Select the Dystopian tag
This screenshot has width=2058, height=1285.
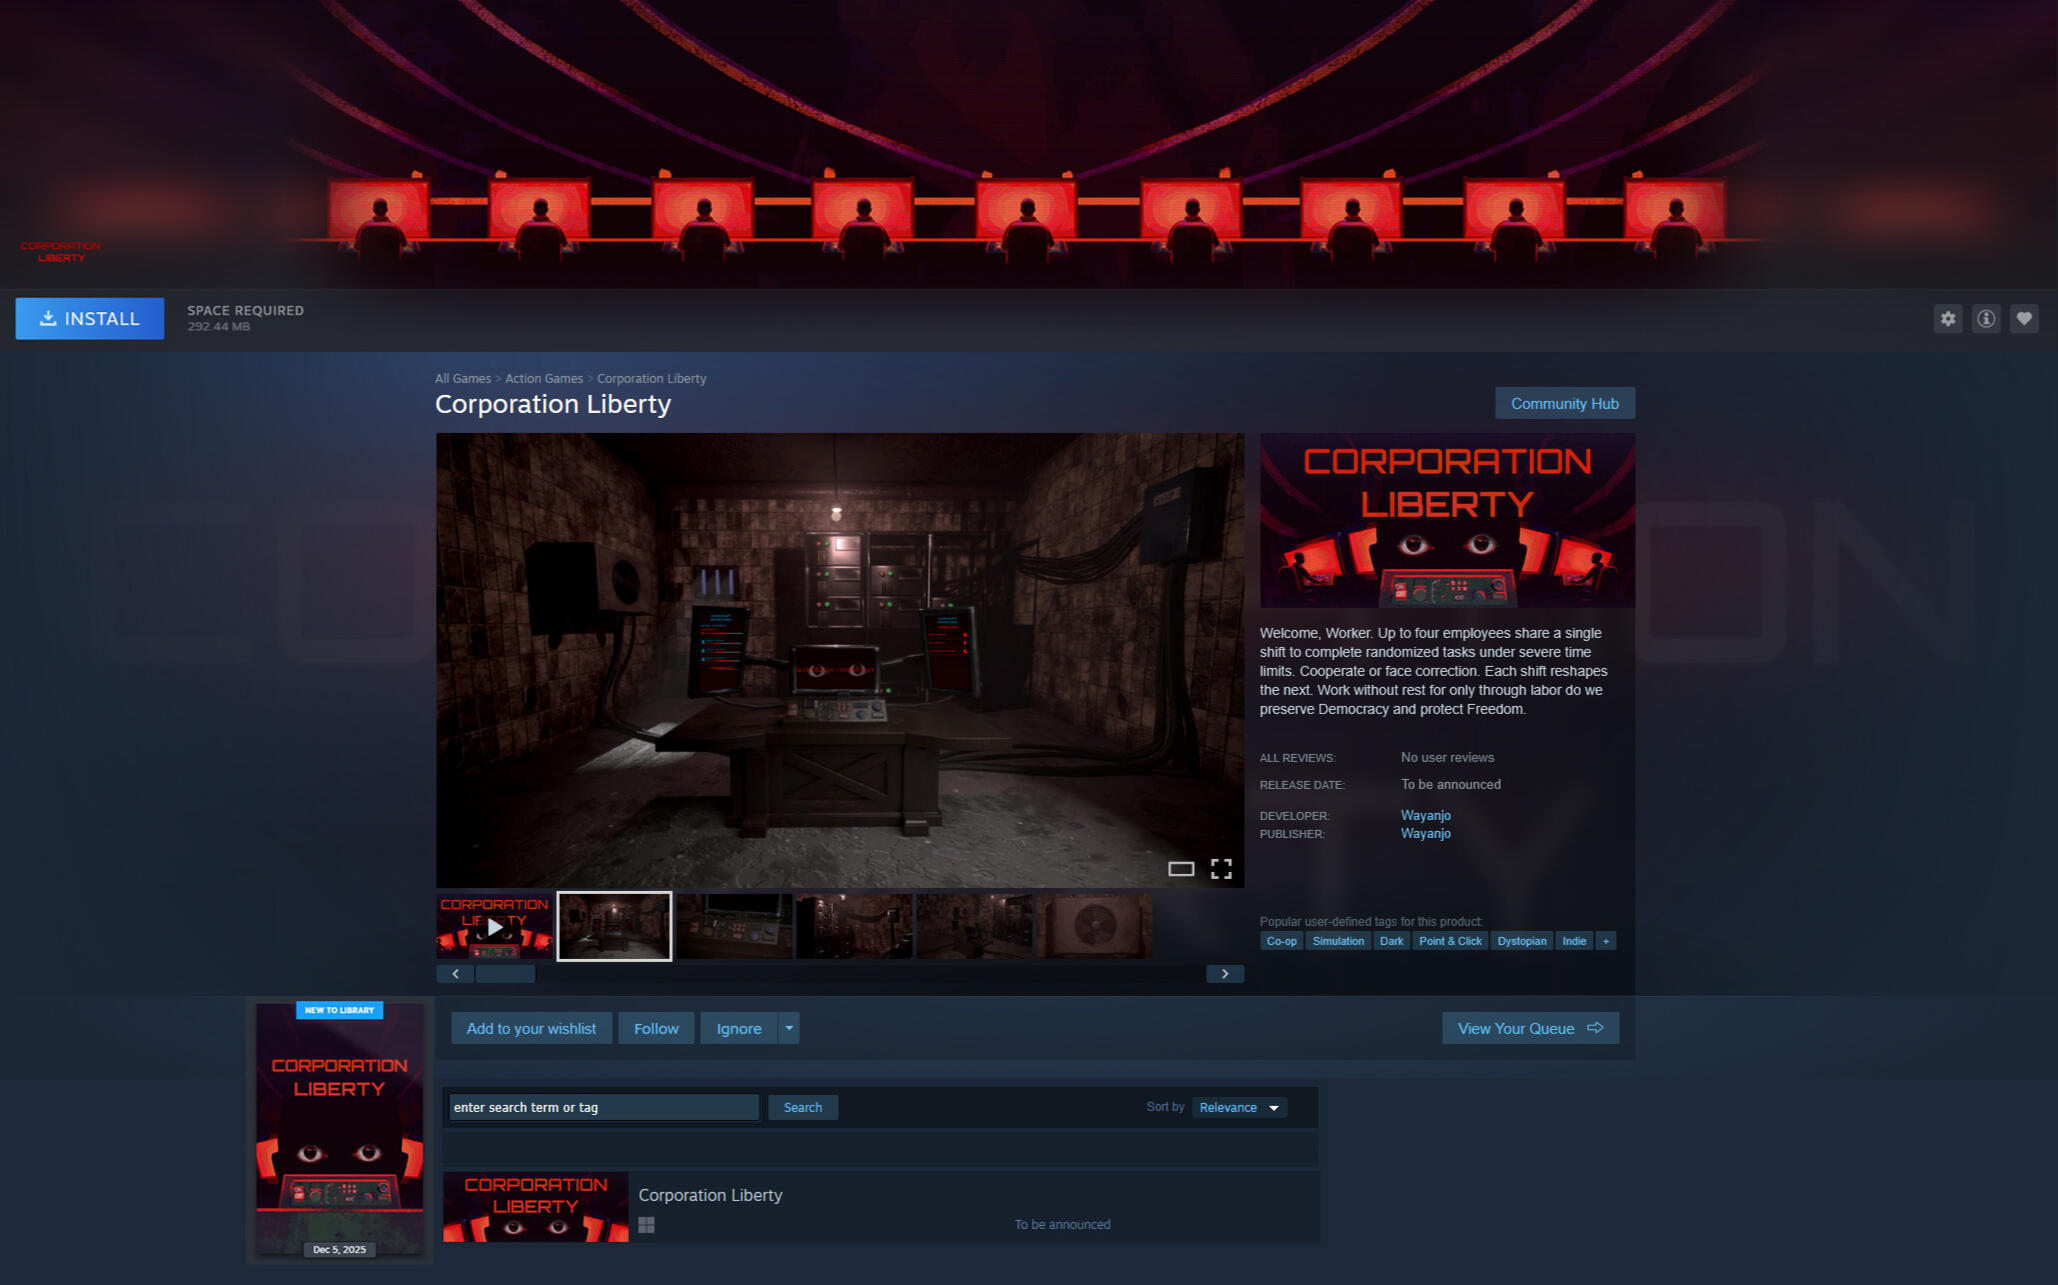1520,941
